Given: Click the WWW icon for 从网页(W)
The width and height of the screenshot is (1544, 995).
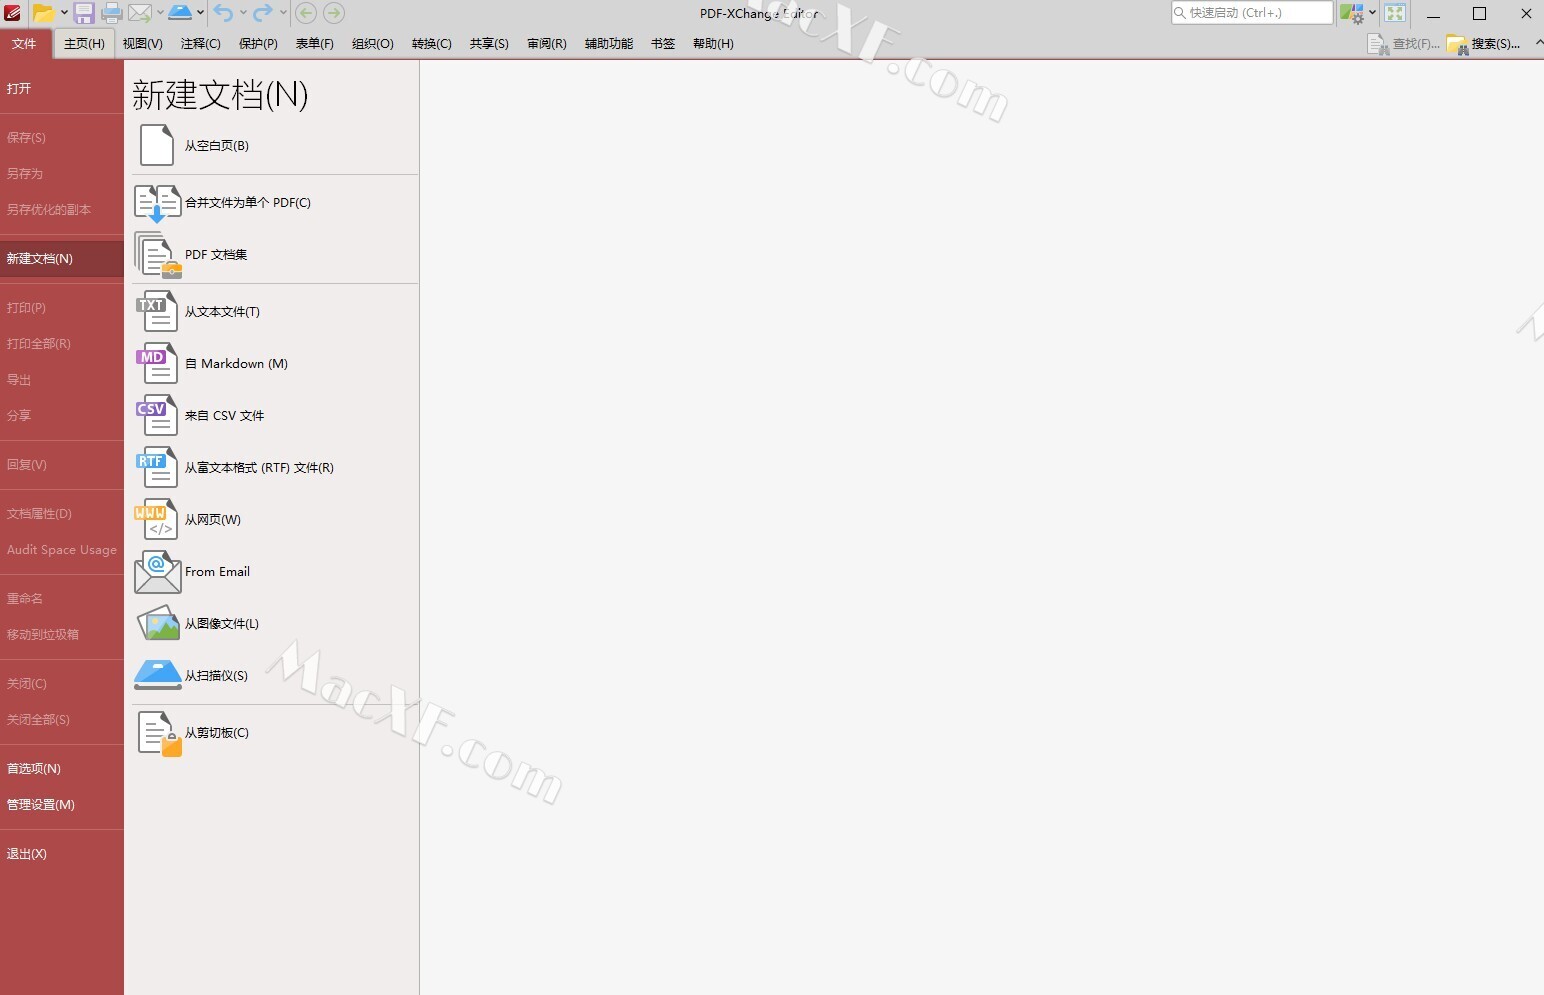Looking at the screenshot, I should tap(157, 519).
